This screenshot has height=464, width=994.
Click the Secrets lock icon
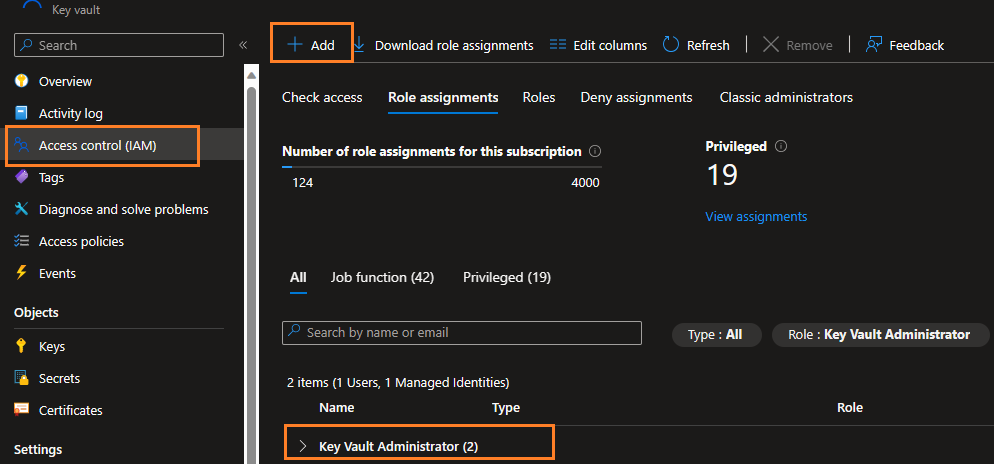tap(22, 378)
